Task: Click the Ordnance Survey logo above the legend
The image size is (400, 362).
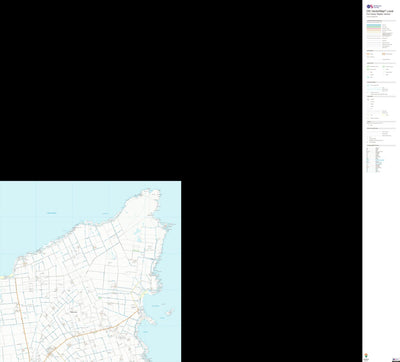Action: (x=374, y=6)
